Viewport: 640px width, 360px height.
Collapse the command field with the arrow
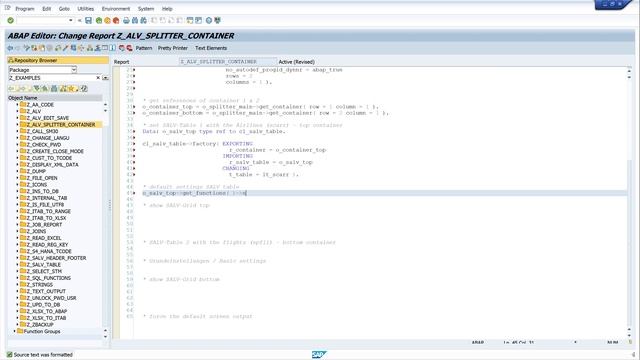click(x=80, y=20)
